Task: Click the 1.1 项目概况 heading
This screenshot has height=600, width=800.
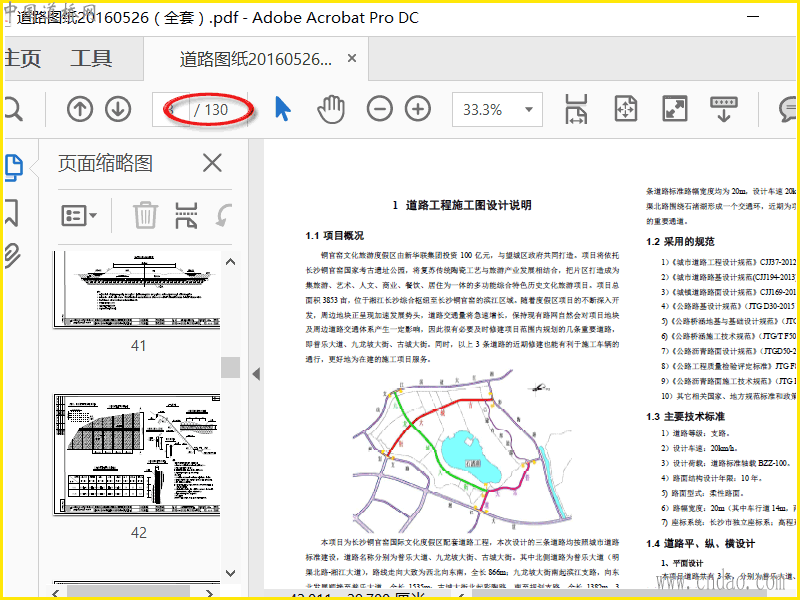Action: point(335,235)
